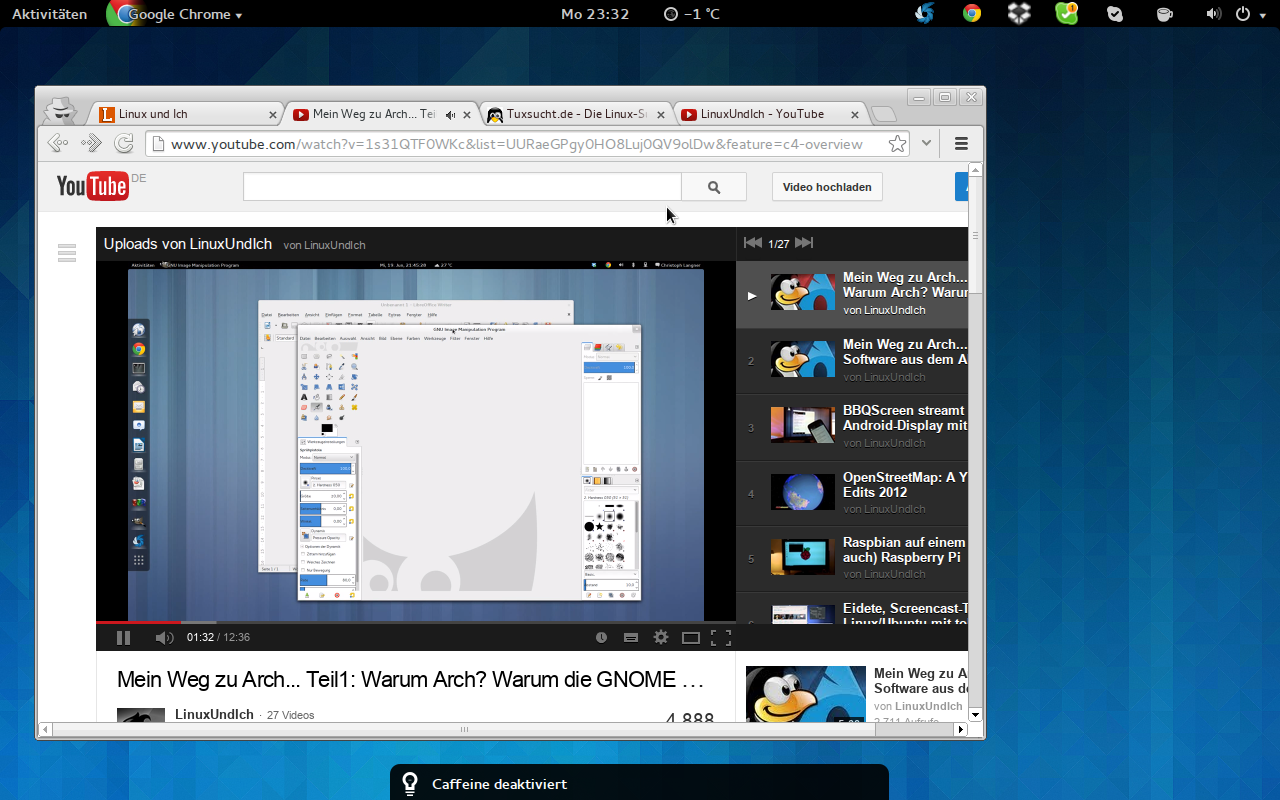Open OpenStreetMap: A Year of Edits item
The image size is (1280, 800).
point(852,492)
